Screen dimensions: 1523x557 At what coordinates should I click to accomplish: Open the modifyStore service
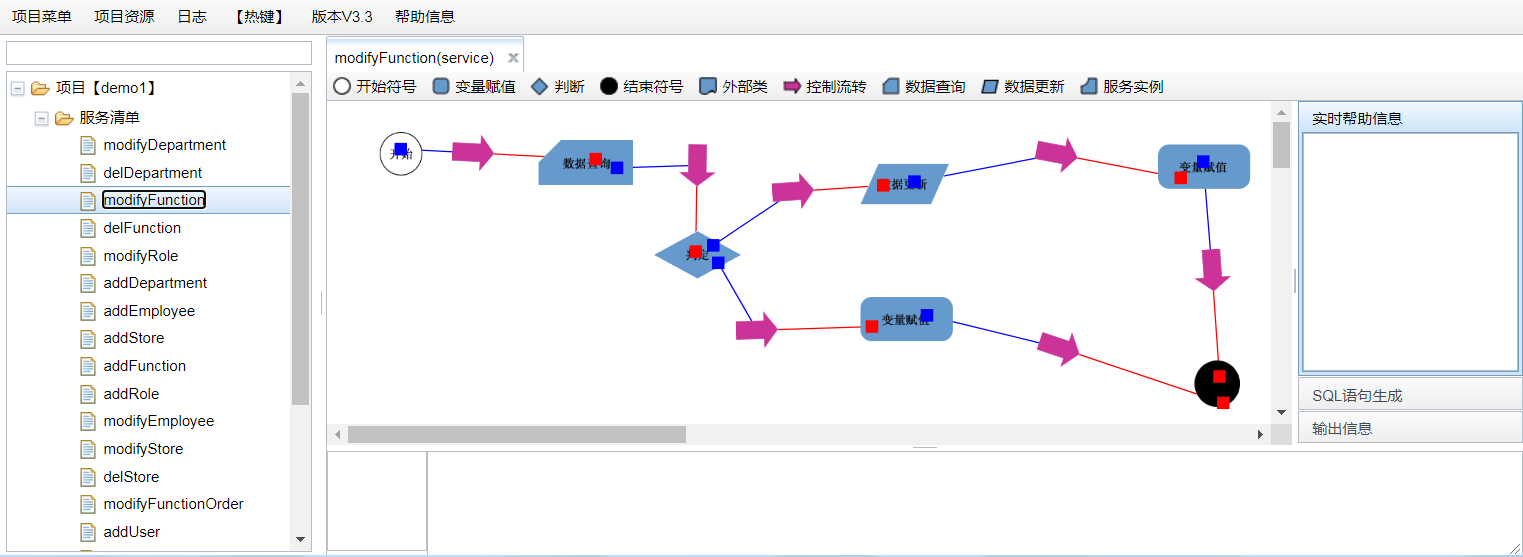pos(143,449)
